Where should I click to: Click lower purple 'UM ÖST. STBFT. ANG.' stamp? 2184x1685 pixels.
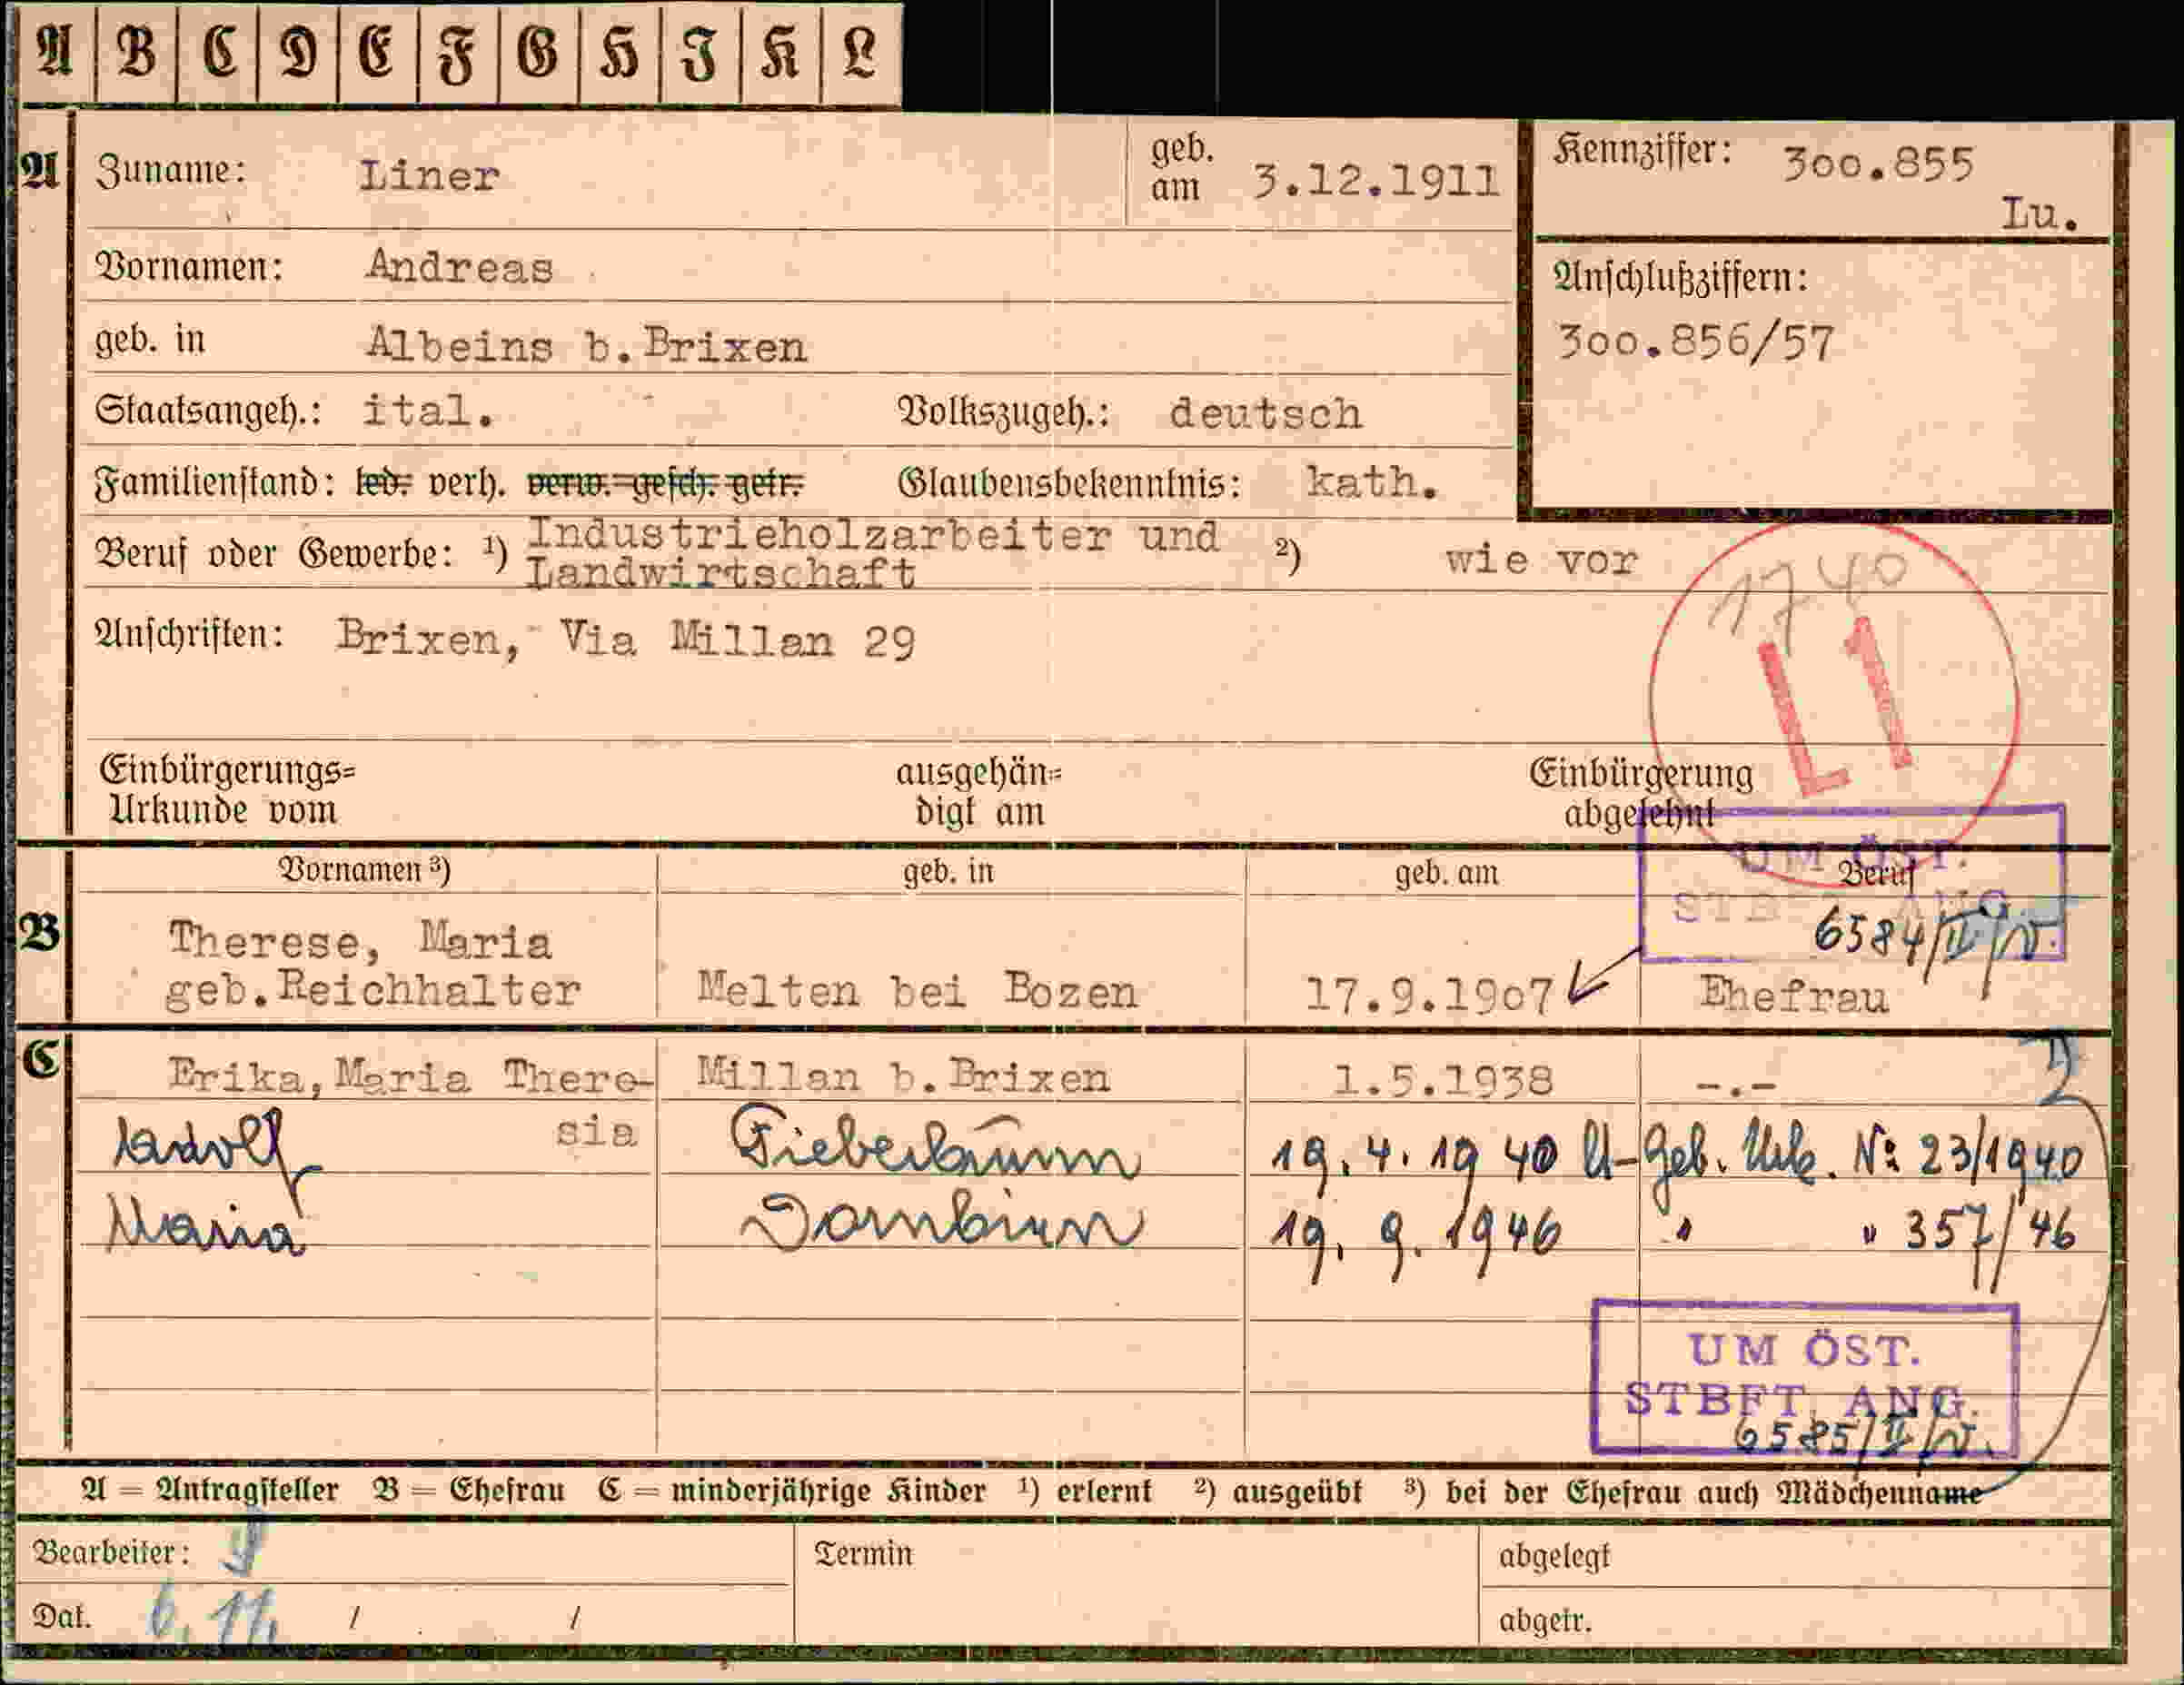click(1805, 1378)
